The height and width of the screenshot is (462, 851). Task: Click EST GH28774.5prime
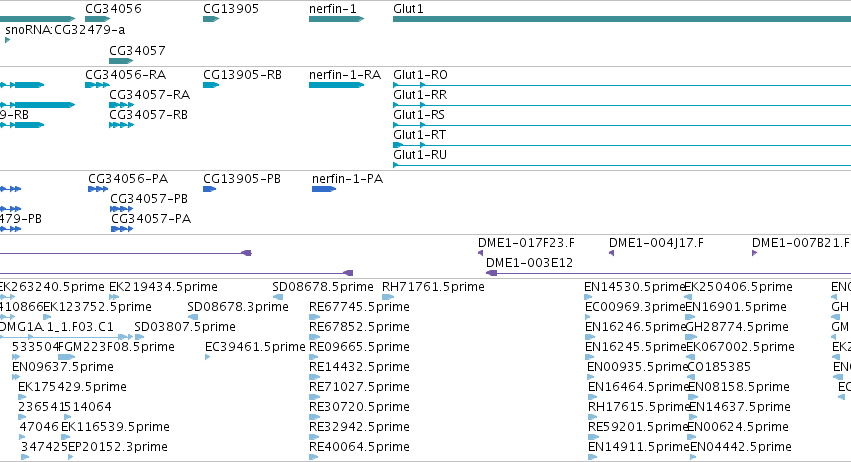pos(737,327)
